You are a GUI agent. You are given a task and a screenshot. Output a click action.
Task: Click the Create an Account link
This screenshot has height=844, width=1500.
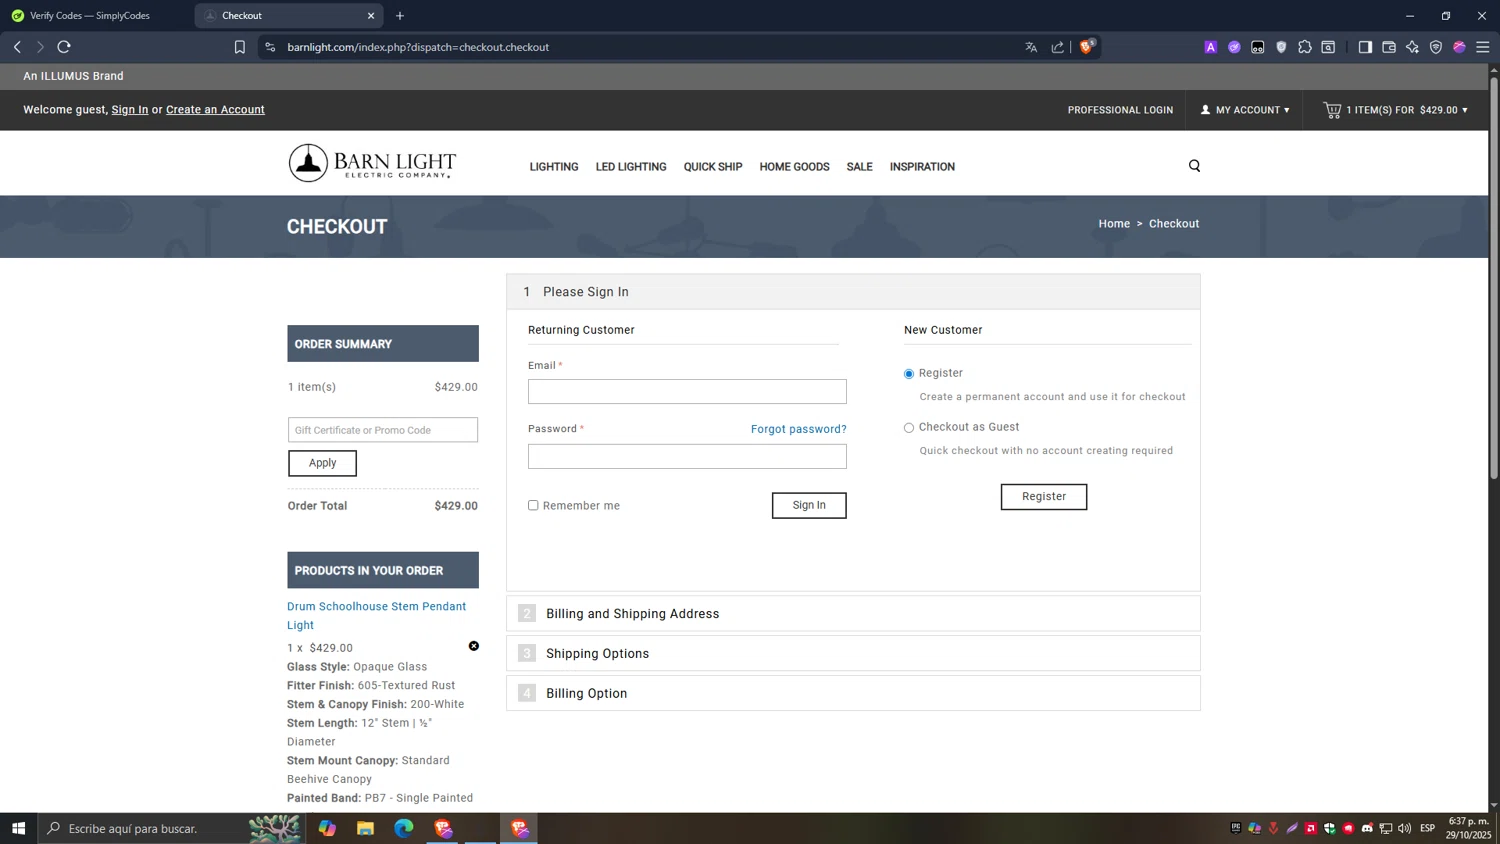(x=215, y=110)
